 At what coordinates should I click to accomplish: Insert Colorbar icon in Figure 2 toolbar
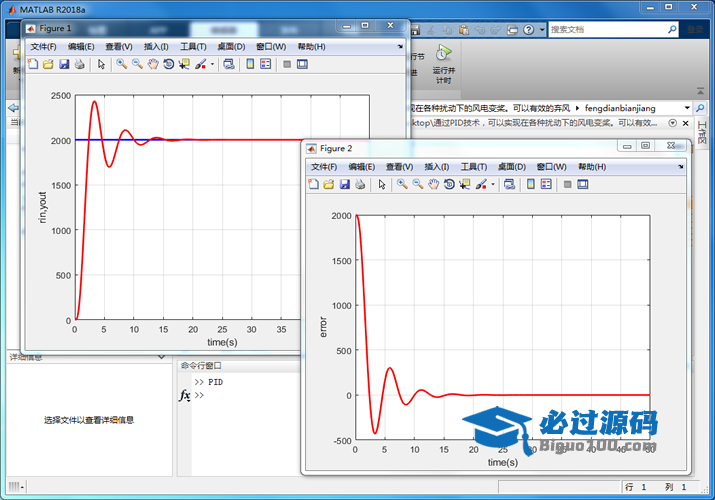530,184
